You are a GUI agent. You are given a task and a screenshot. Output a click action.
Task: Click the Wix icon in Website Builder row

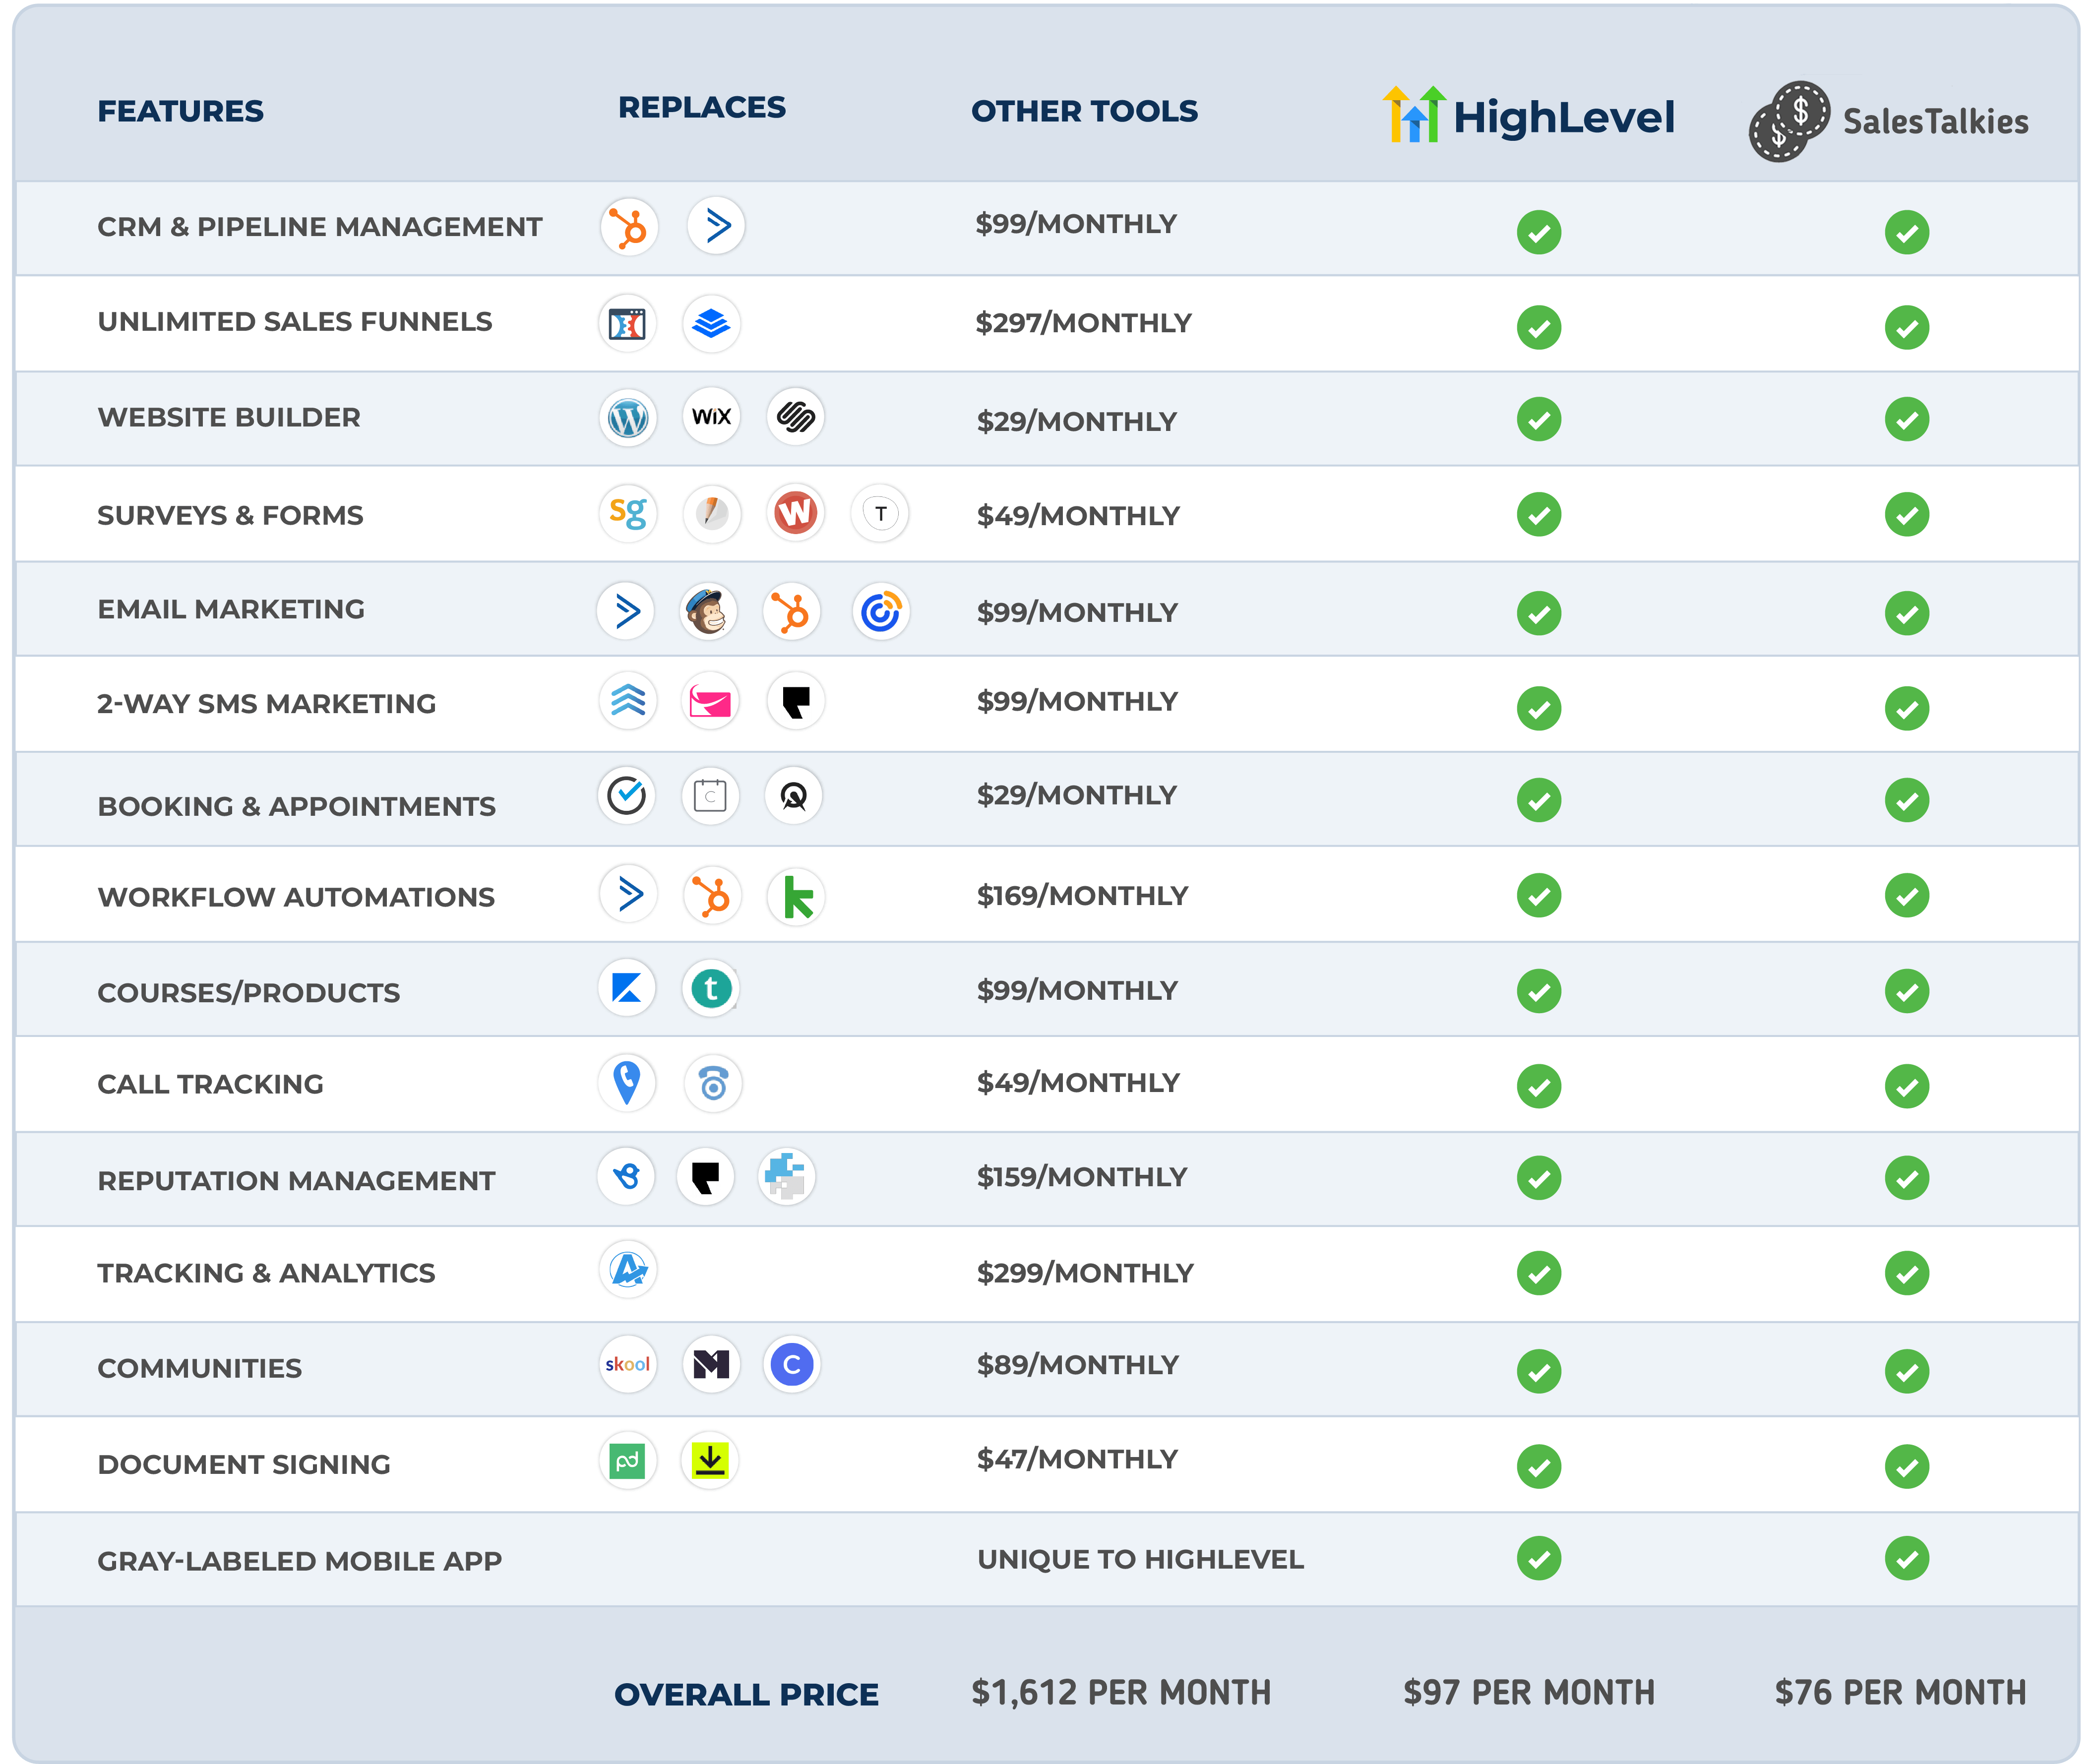(x=711, y=416)
